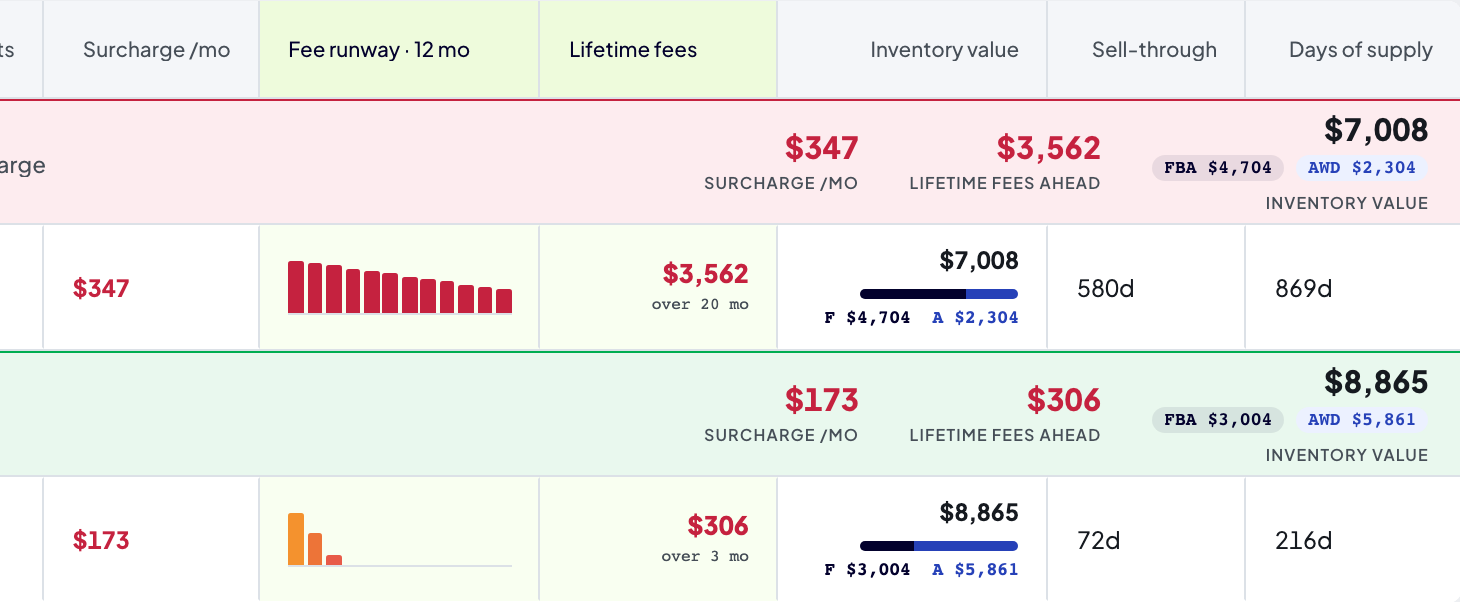Click the FBA $4,704 badge
This screenshot has width=1460, height=602.
[x=1218, y=168]
